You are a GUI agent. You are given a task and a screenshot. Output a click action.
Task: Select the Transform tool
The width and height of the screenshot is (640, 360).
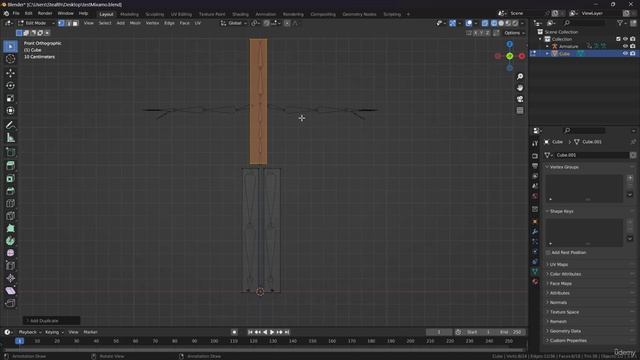point(10,111)
